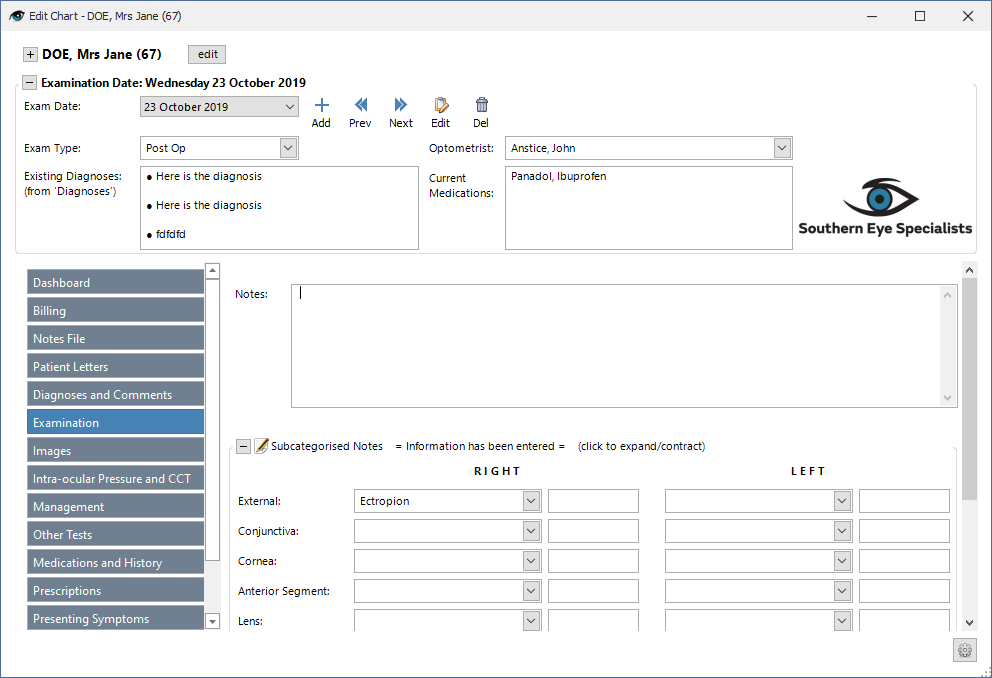
Task: Expand patient details next to DOE, Mrs Jane
Action: (x=30, y=54)
